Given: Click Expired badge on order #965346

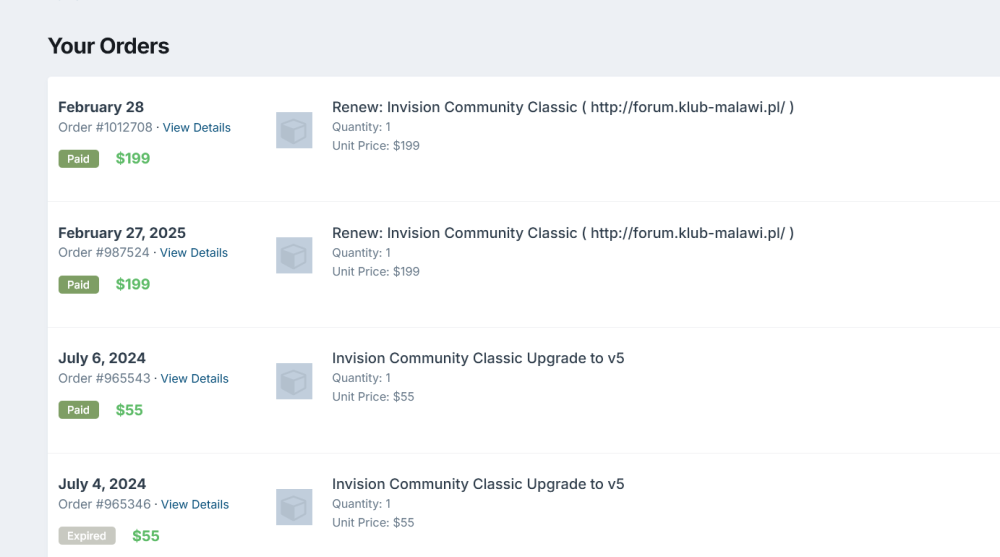Looking at the screenshot, I should click(87, 536).
